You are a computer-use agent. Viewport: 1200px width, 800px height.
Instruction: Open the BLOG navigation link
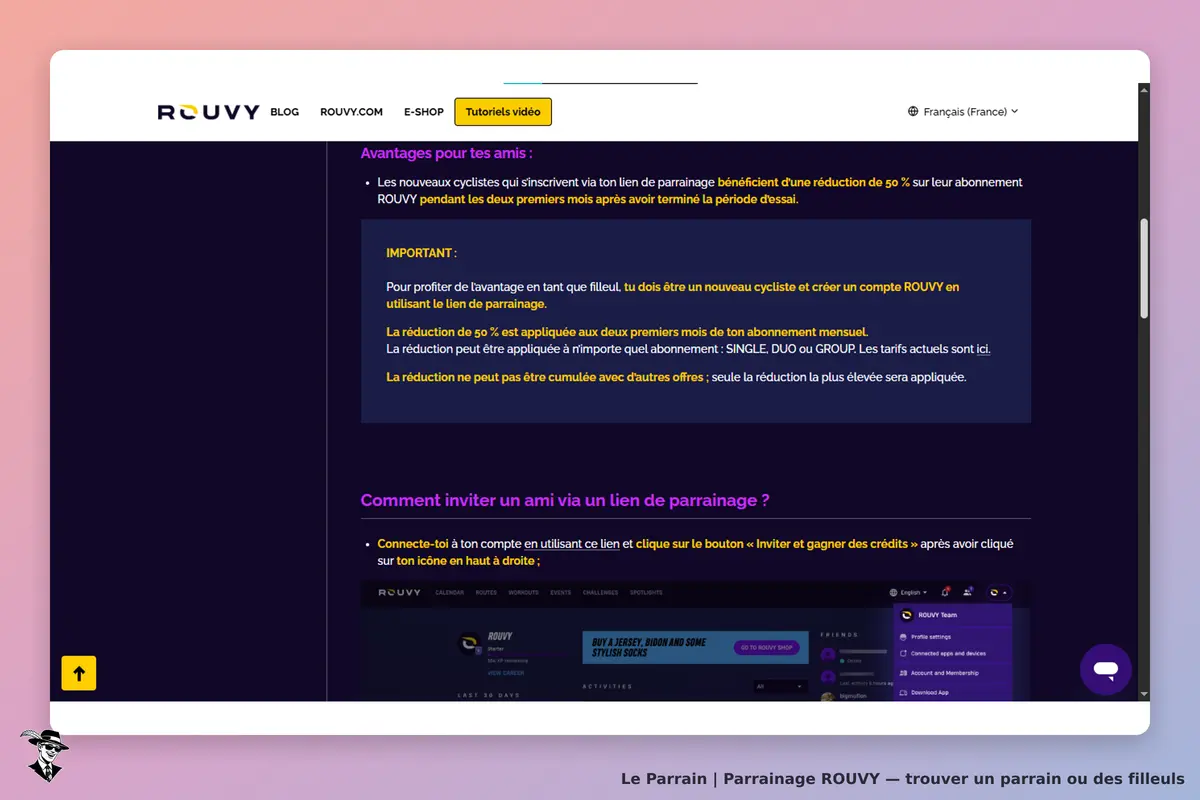(285, 112)
